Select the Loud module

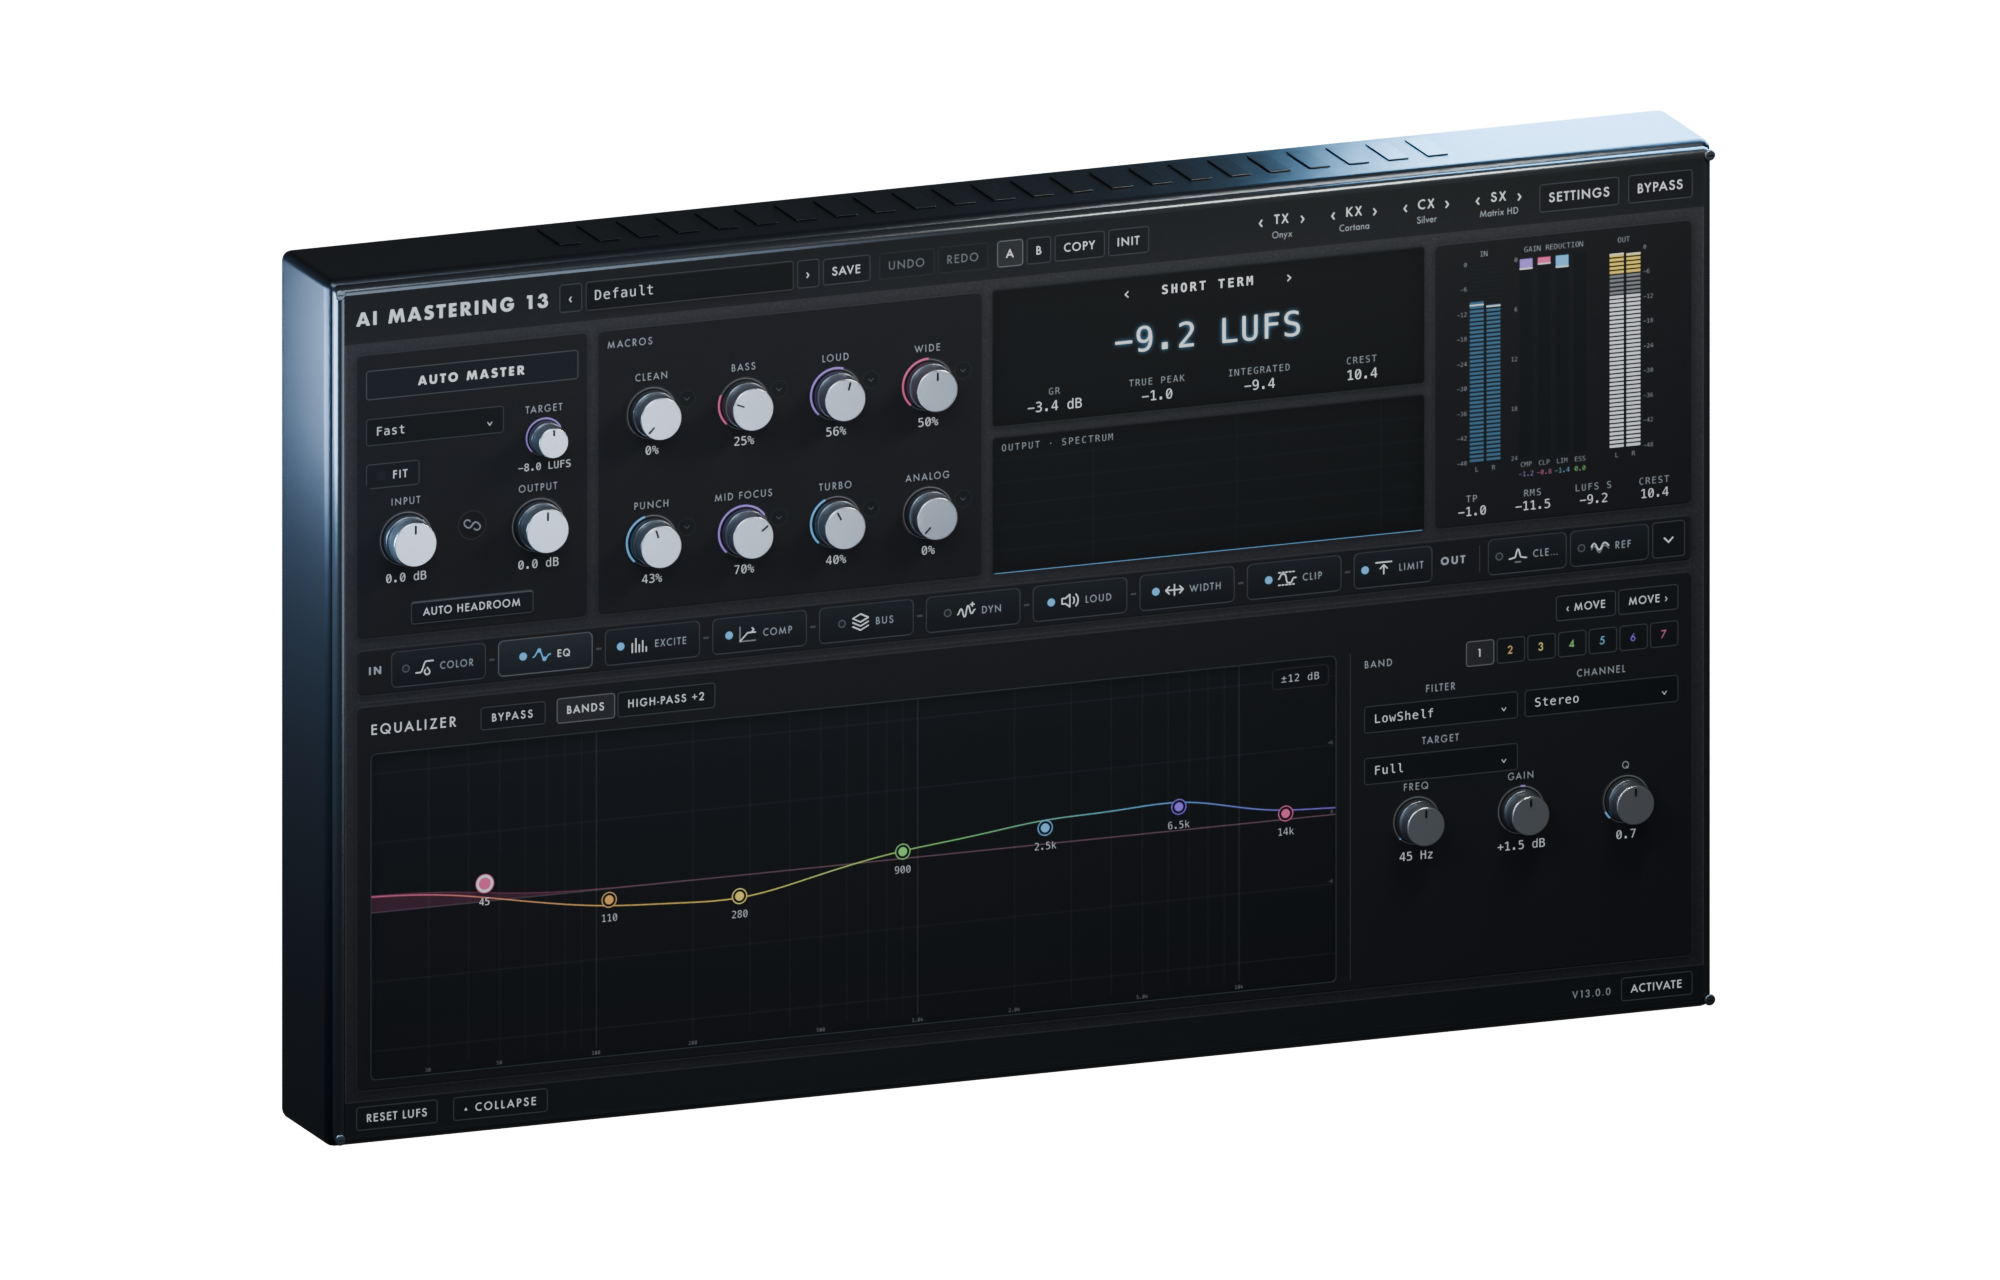click(x=1079, y=599)
